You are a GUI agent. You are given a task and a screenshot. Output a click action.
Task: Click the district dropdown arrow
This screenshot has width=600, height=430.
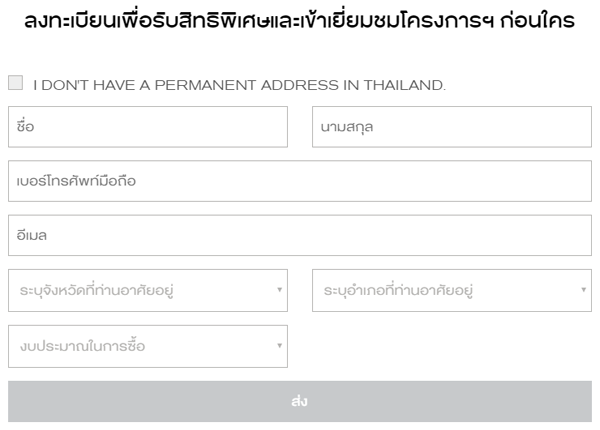tap(584, 291)
